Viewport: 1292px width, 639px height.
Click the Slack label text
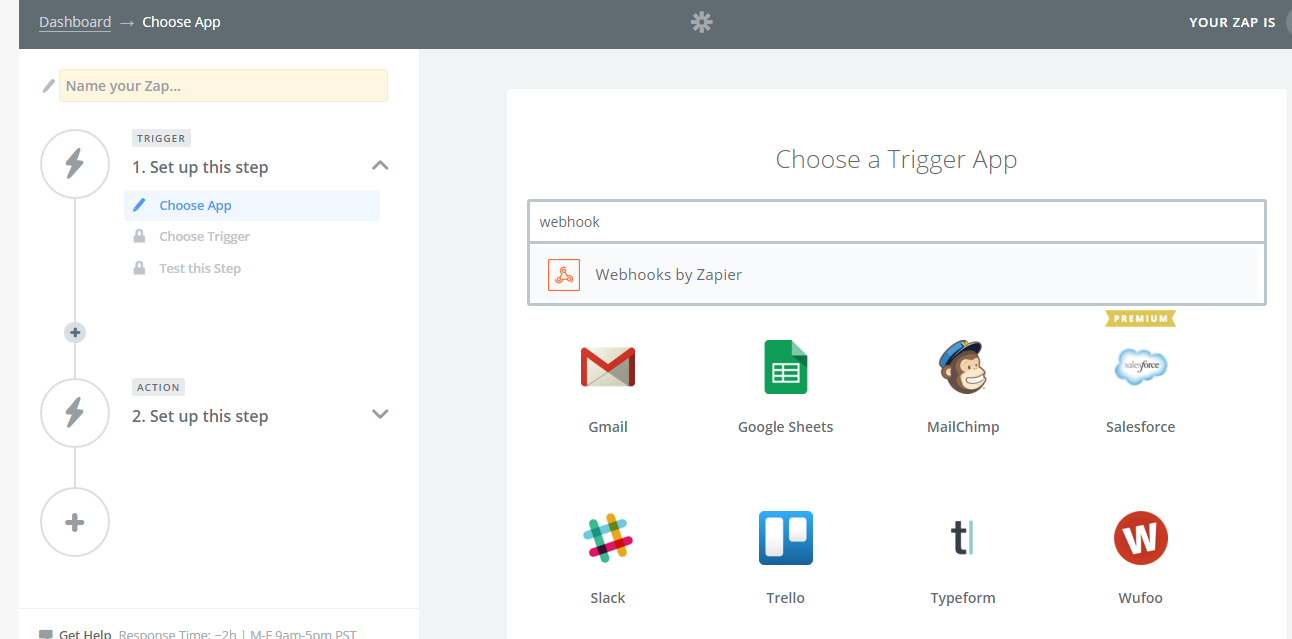(608, 598)
